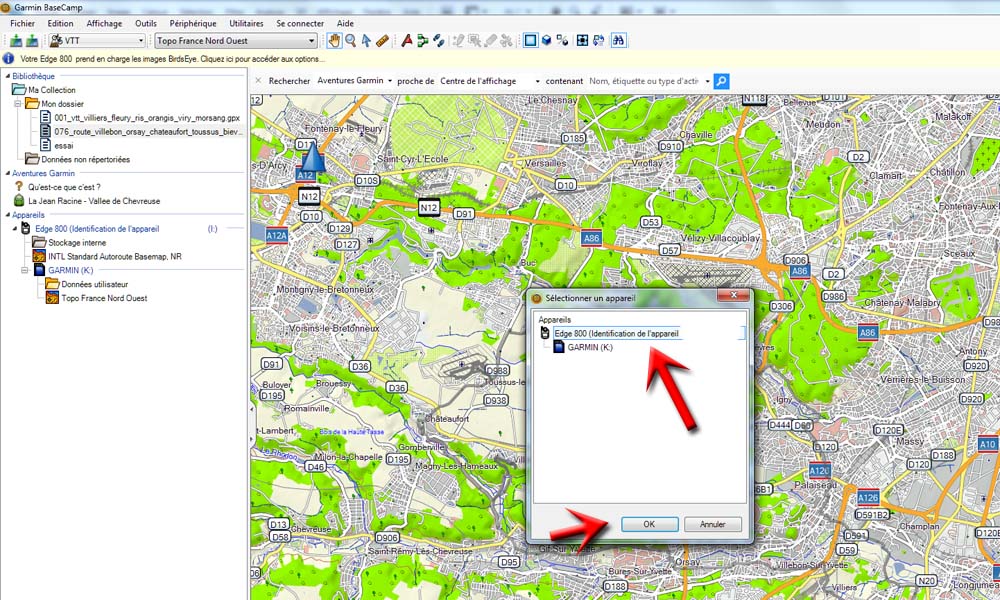Open the Périphérique menu
The image size is (1000, 600).
pos(193,23)
